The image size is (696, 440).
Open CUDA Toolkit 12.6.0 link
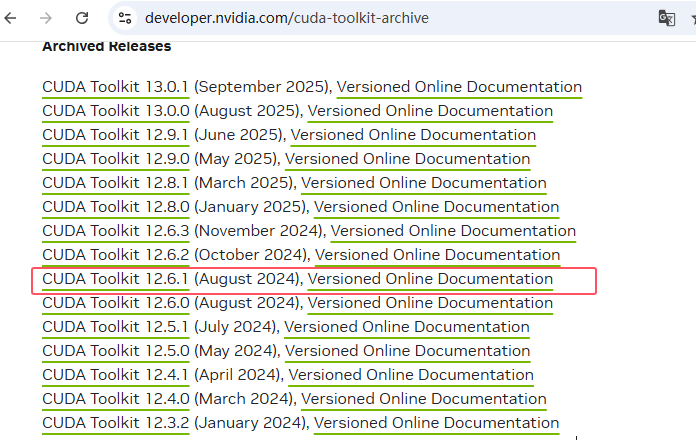point(115,303)
